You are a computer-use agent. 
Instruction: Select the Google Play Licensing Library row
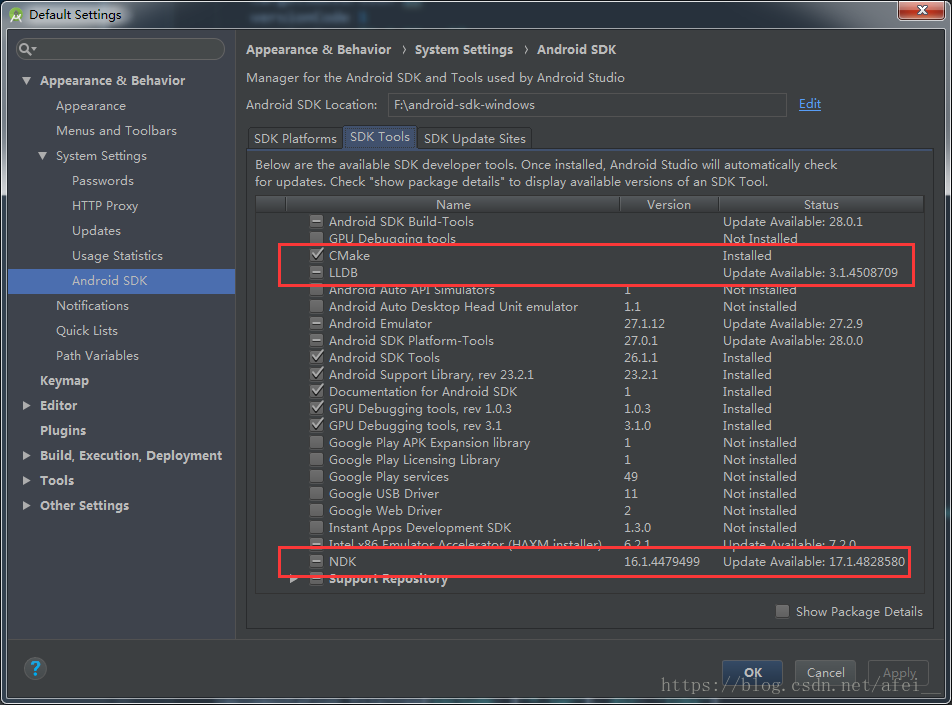pos(590,460)
